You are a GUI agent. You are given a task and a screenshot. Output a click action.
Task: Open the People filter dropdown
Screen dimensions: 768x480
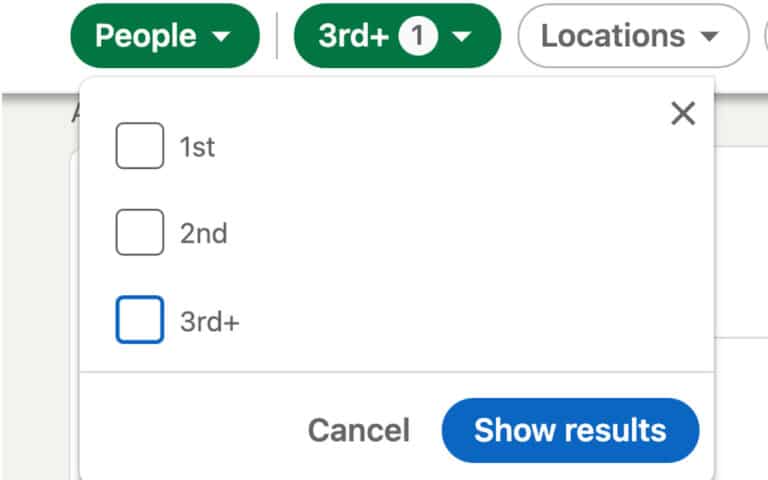point(164,36)
